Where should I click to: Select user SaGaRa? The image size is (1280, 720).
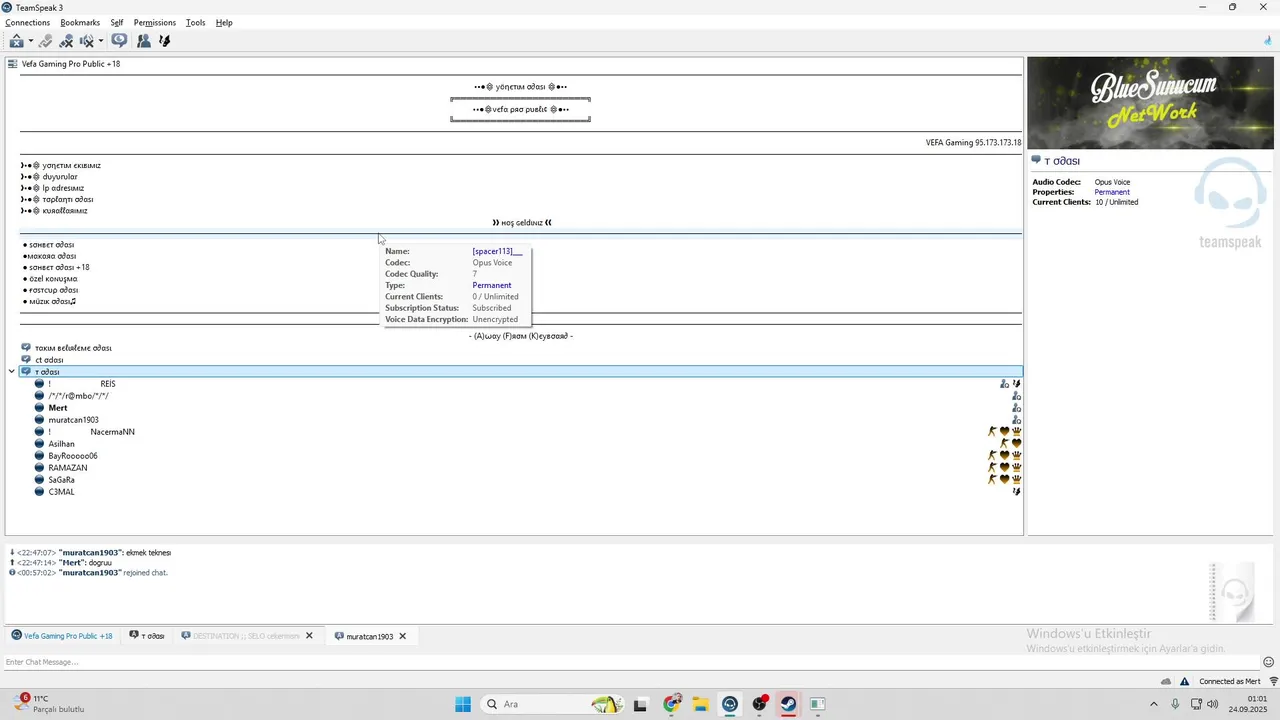click(x=61, y=480)
